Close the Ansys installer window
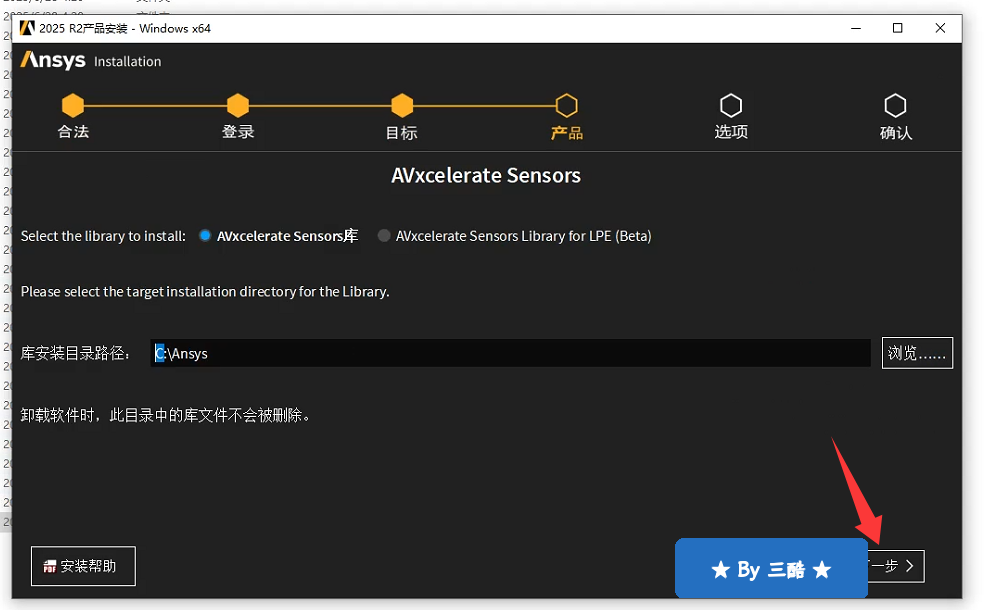 940,28
